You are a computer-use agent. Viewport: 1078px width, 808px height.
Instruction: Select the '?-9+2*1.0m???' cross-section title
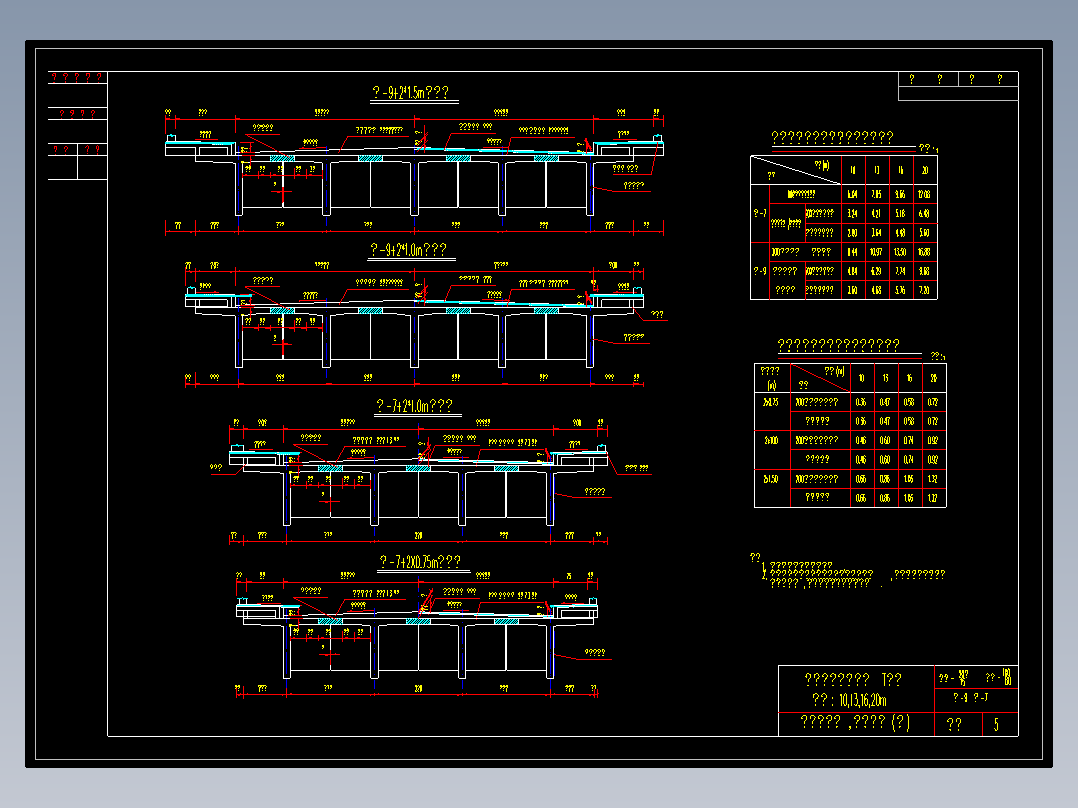[x=408, y=249]
